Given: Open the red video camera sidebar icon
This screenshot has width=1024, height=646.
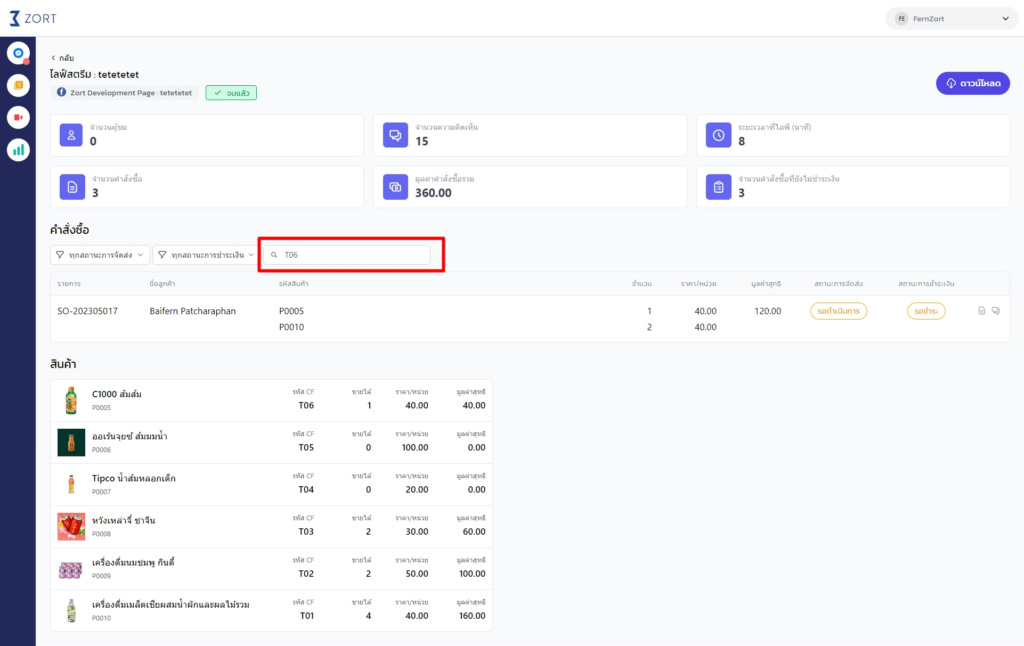Looking at the screenshot, I should tap(18, 117).
